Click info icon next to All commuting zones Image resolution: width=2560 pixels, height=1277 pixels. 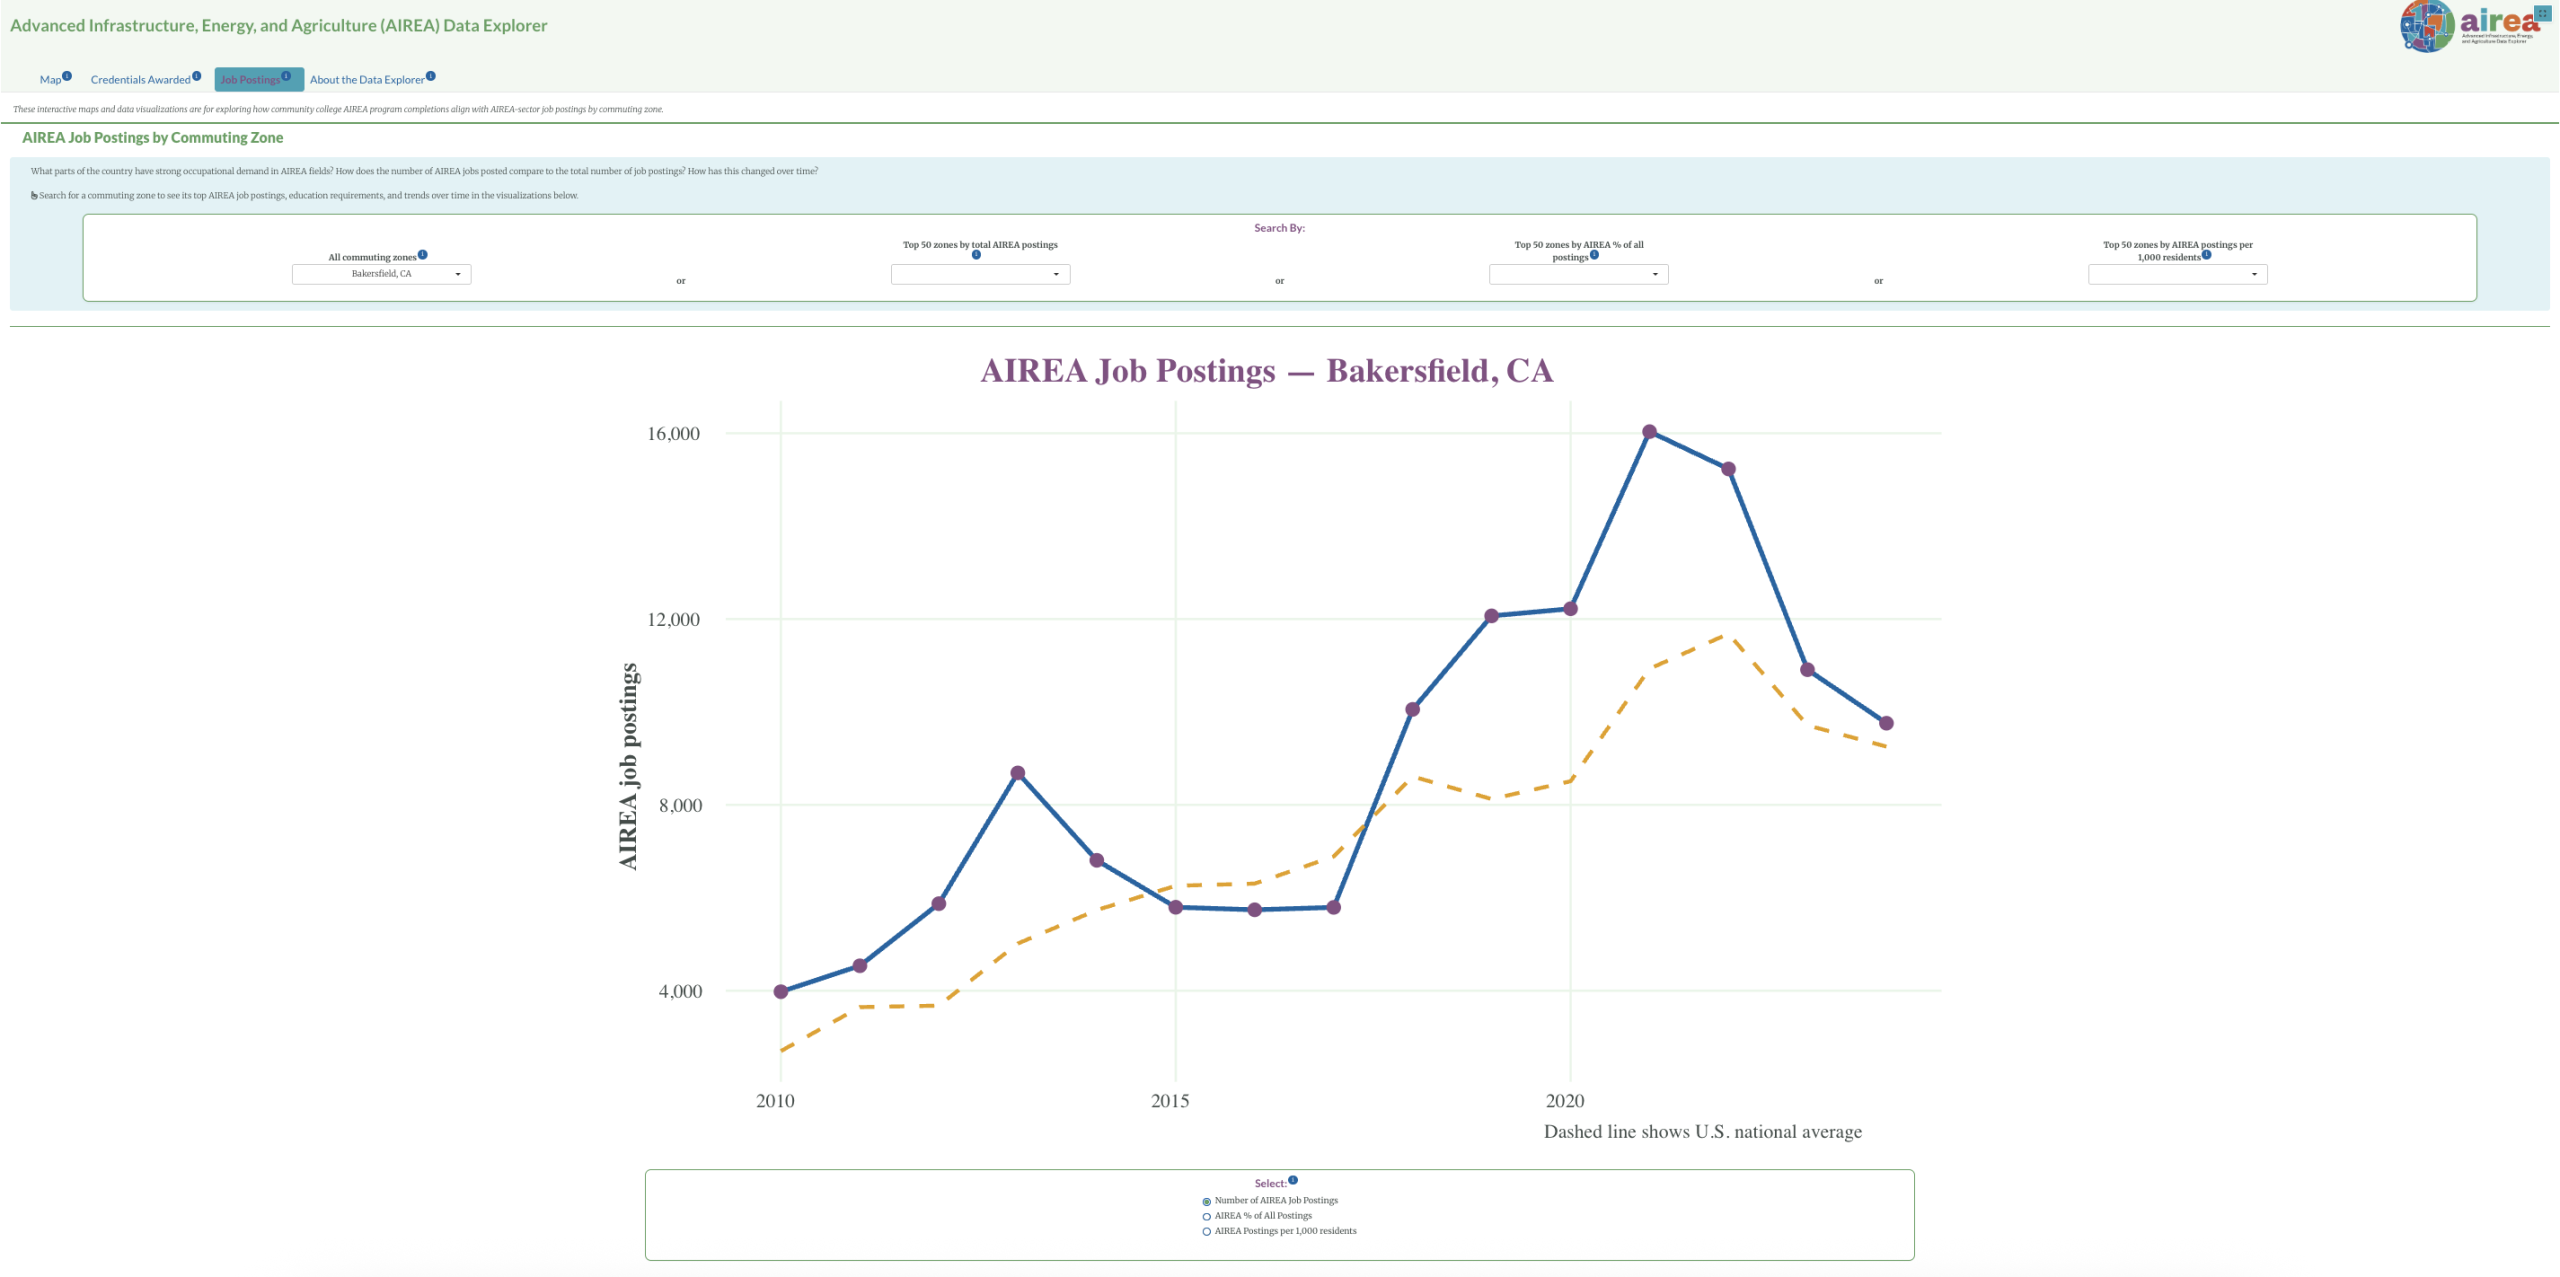423,255
